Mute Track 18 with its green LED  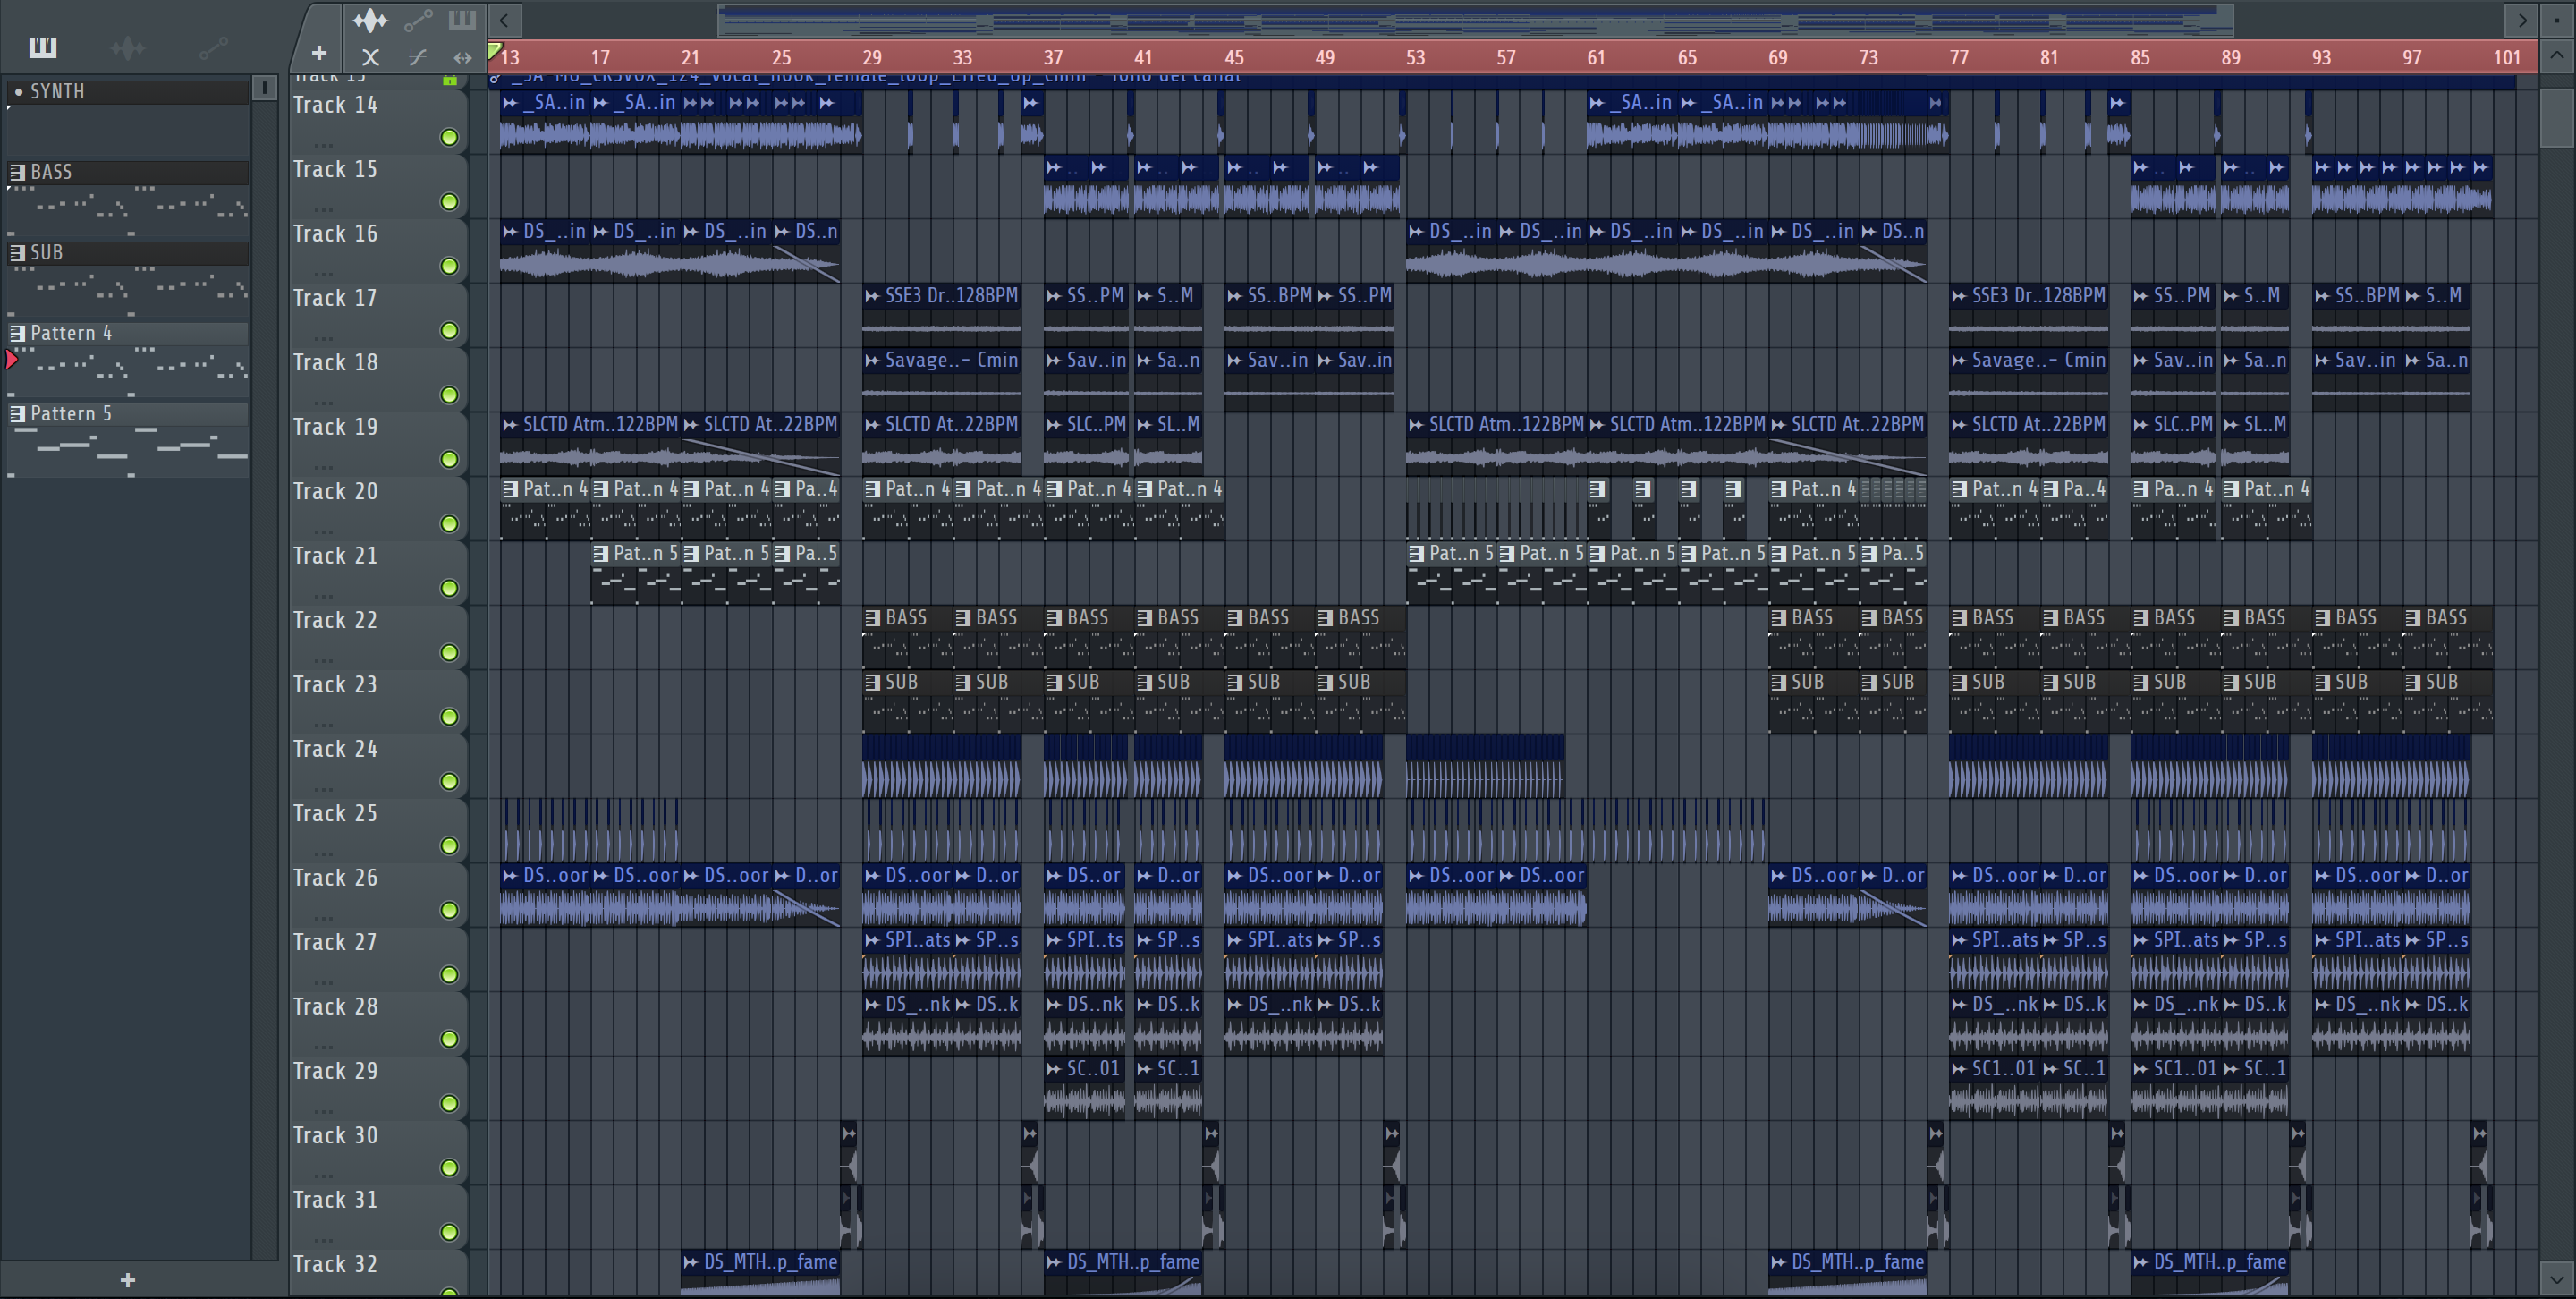point(450,395)
